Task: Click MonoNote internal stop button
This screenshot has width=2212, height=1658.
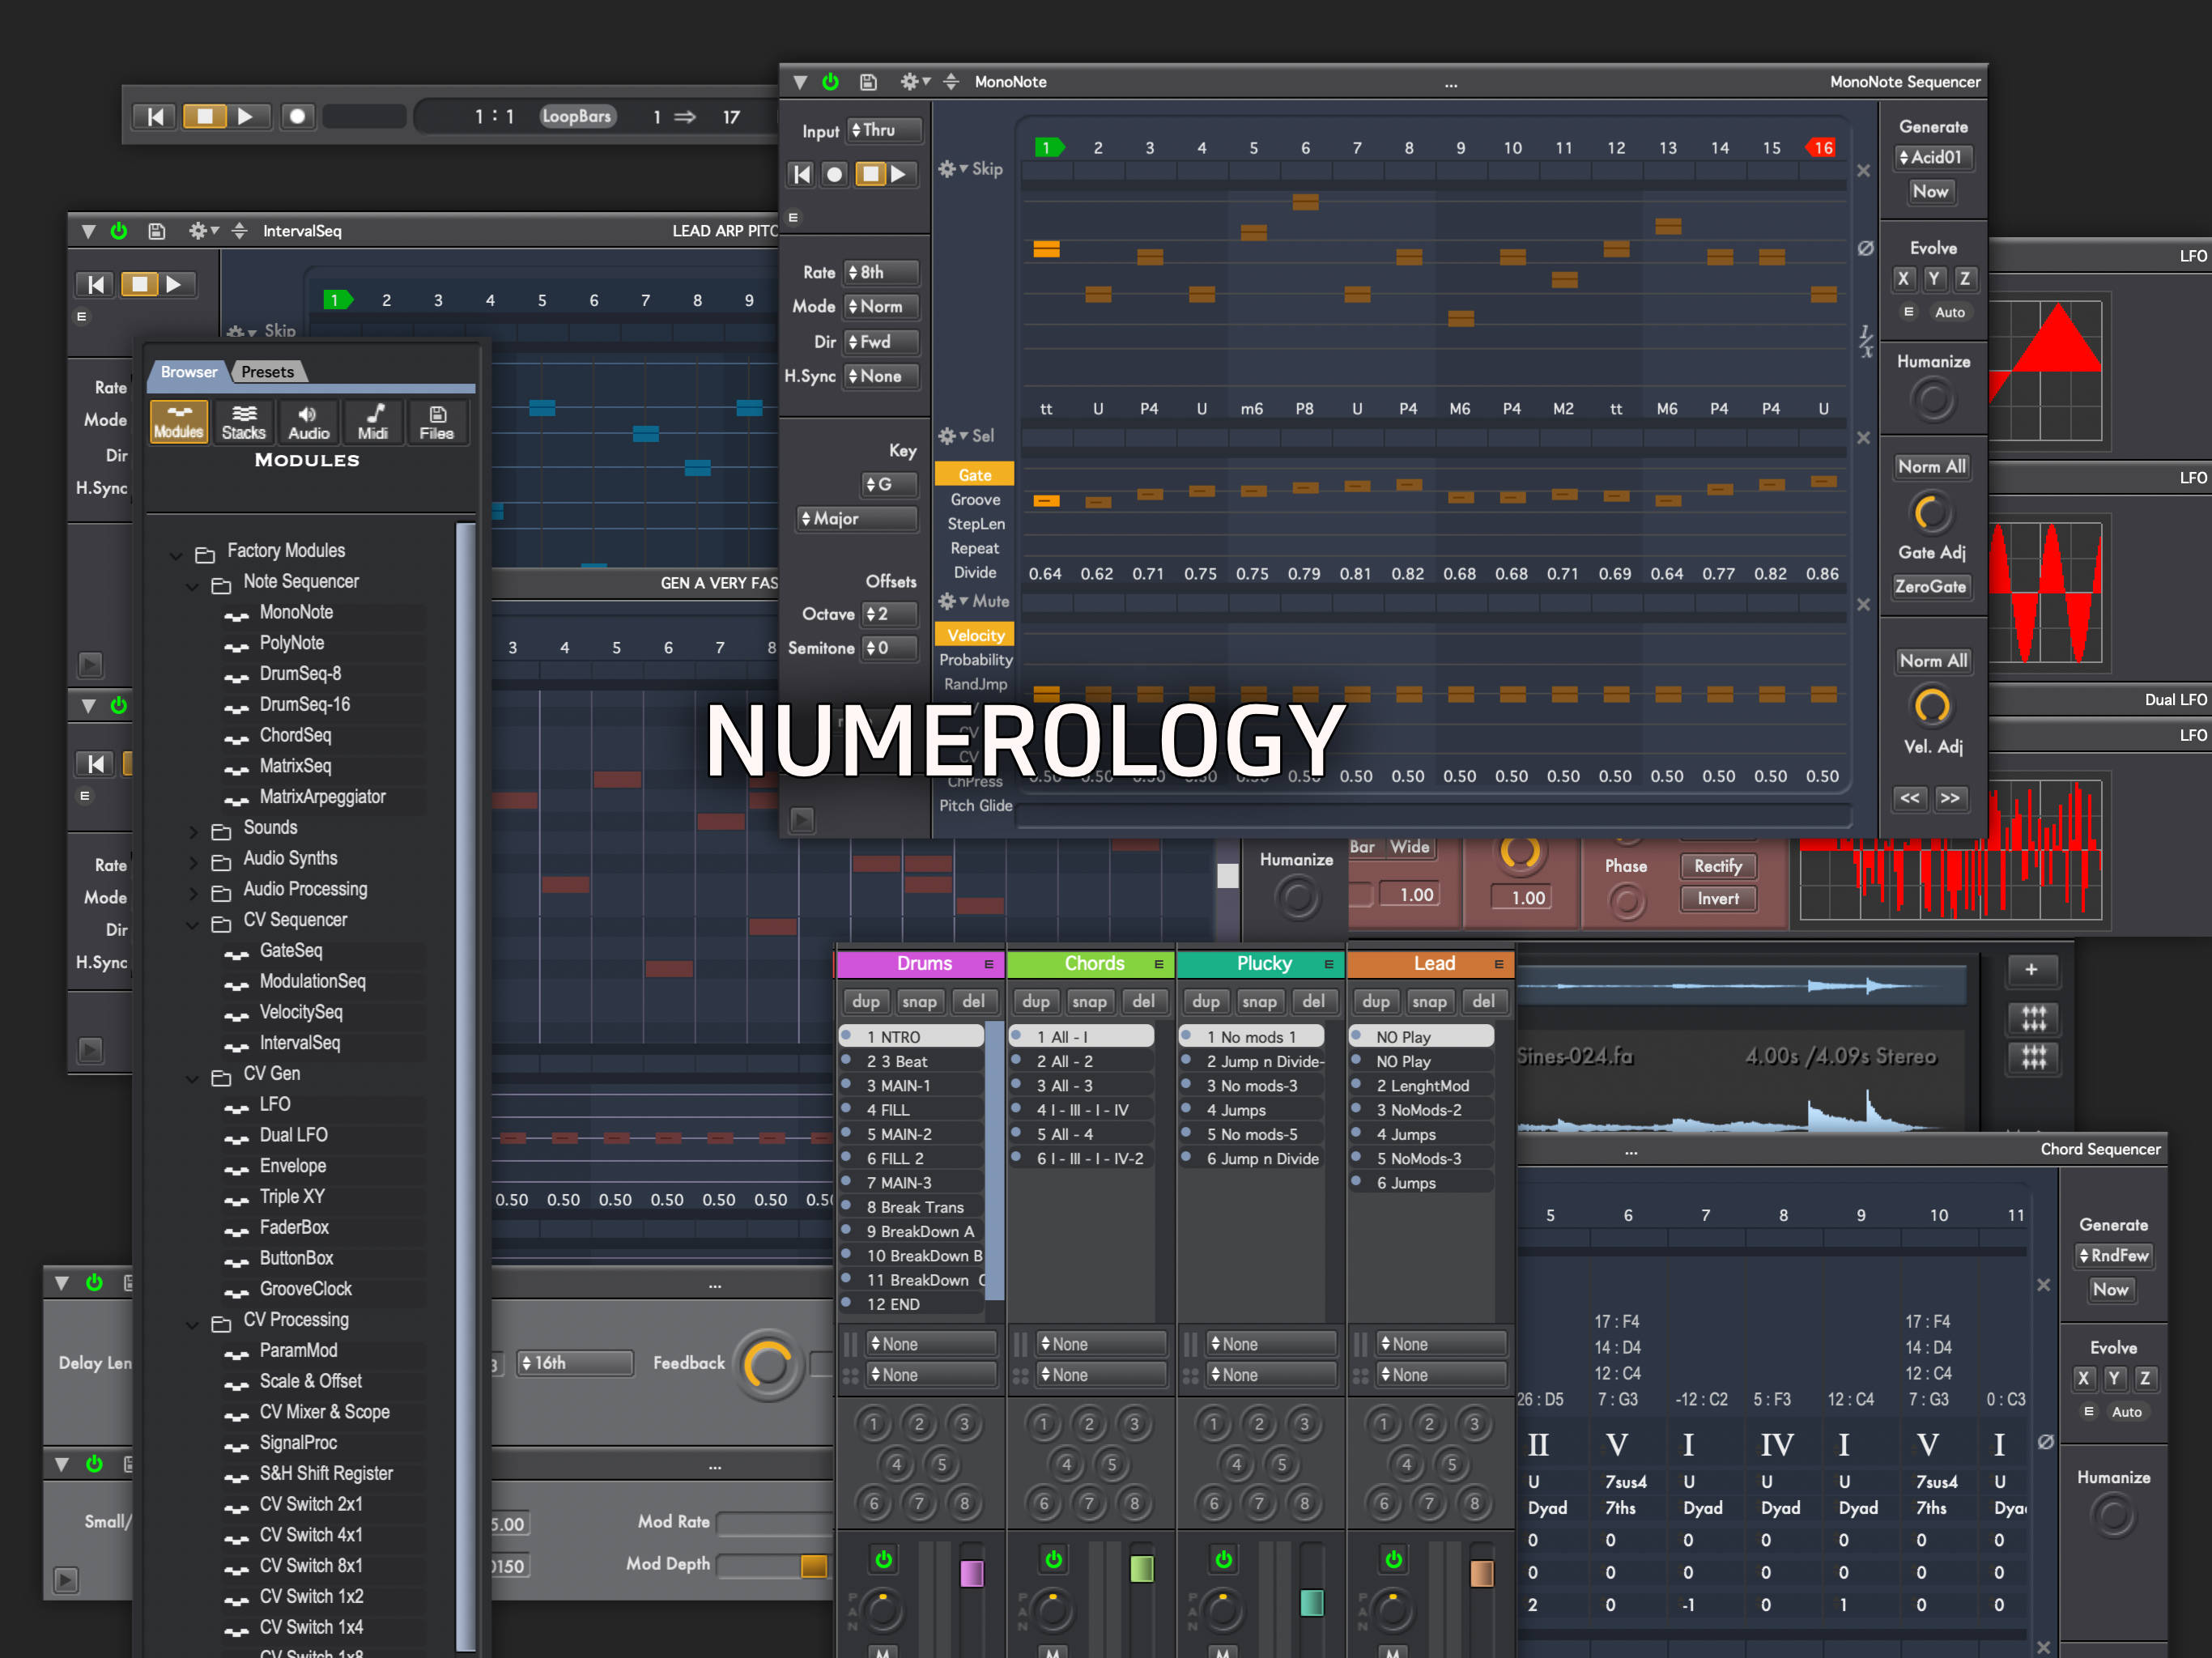Action: (871, 174)
